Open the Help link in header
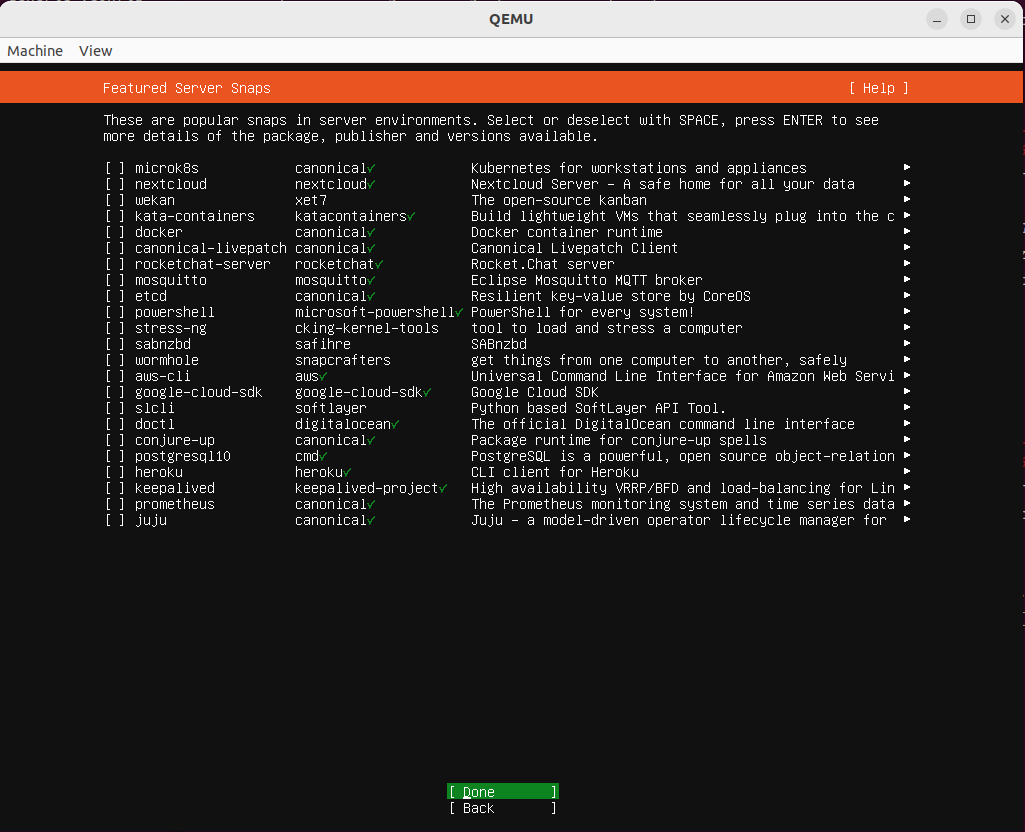The height and width of the screenshot is (832, 1025). 878,88
